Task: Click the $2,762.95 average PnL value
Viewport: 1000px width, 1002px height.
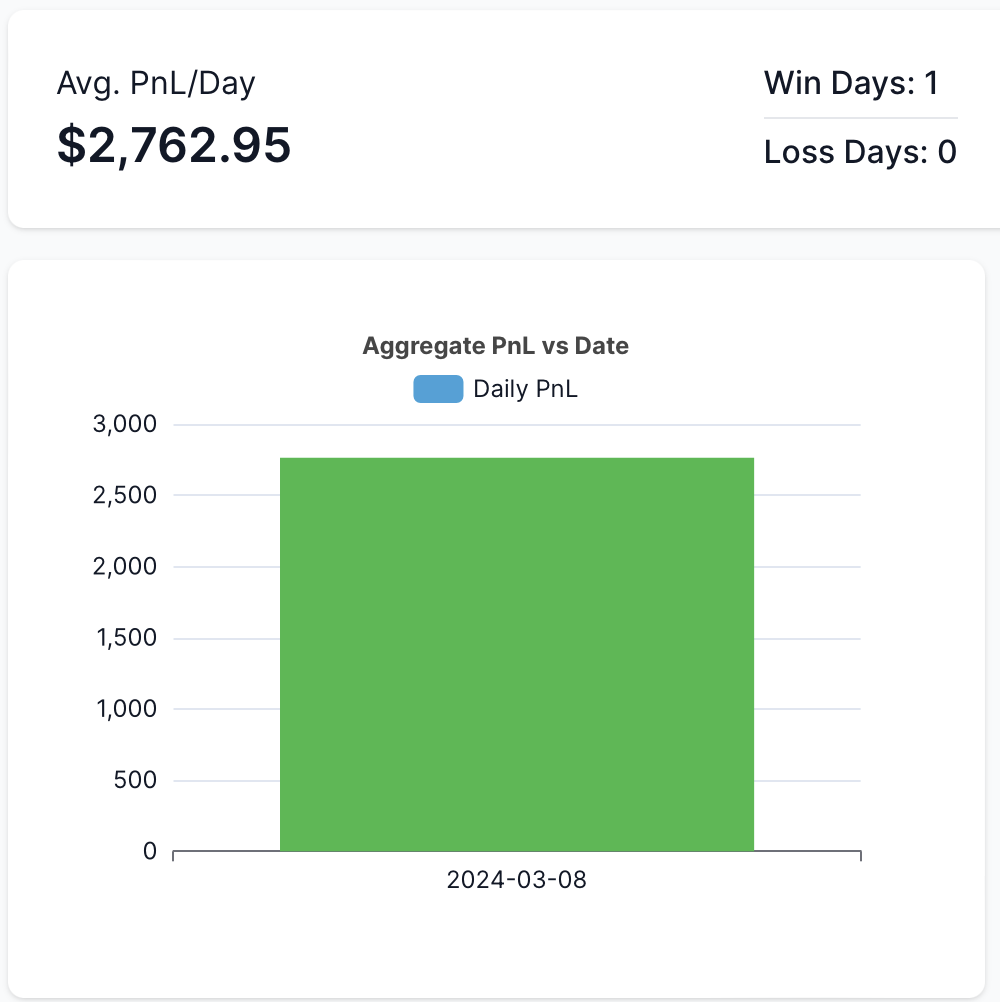Action: [174, 146]
